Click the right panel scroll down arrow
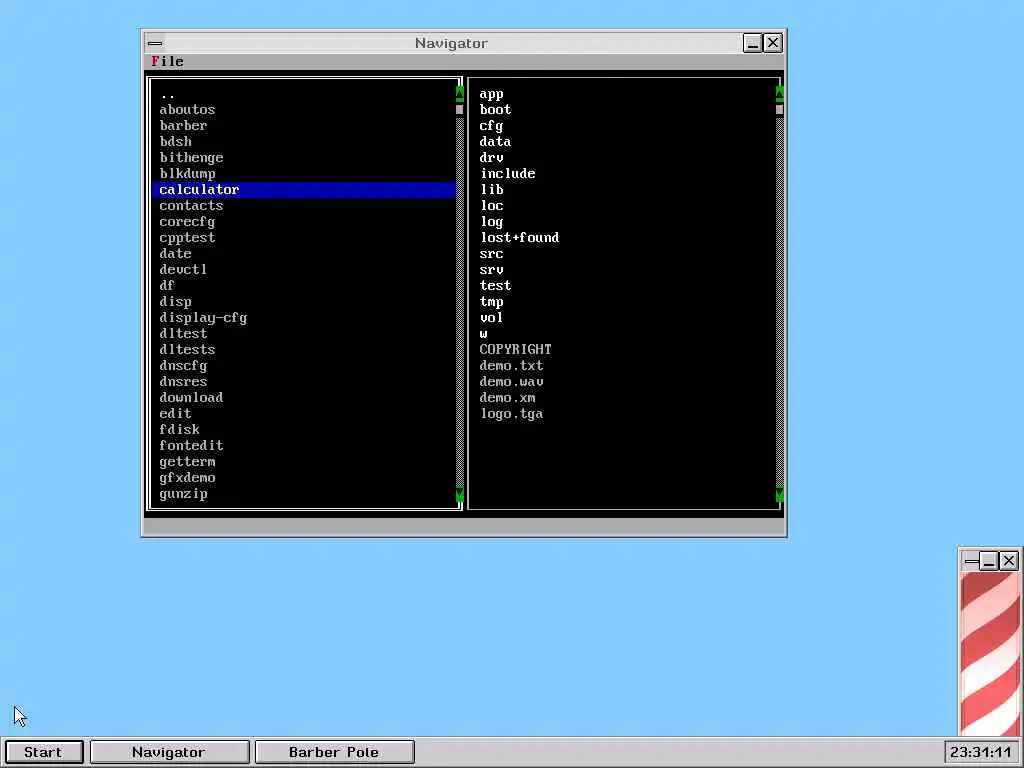The image size is (1024, 768). coord(779,494)
